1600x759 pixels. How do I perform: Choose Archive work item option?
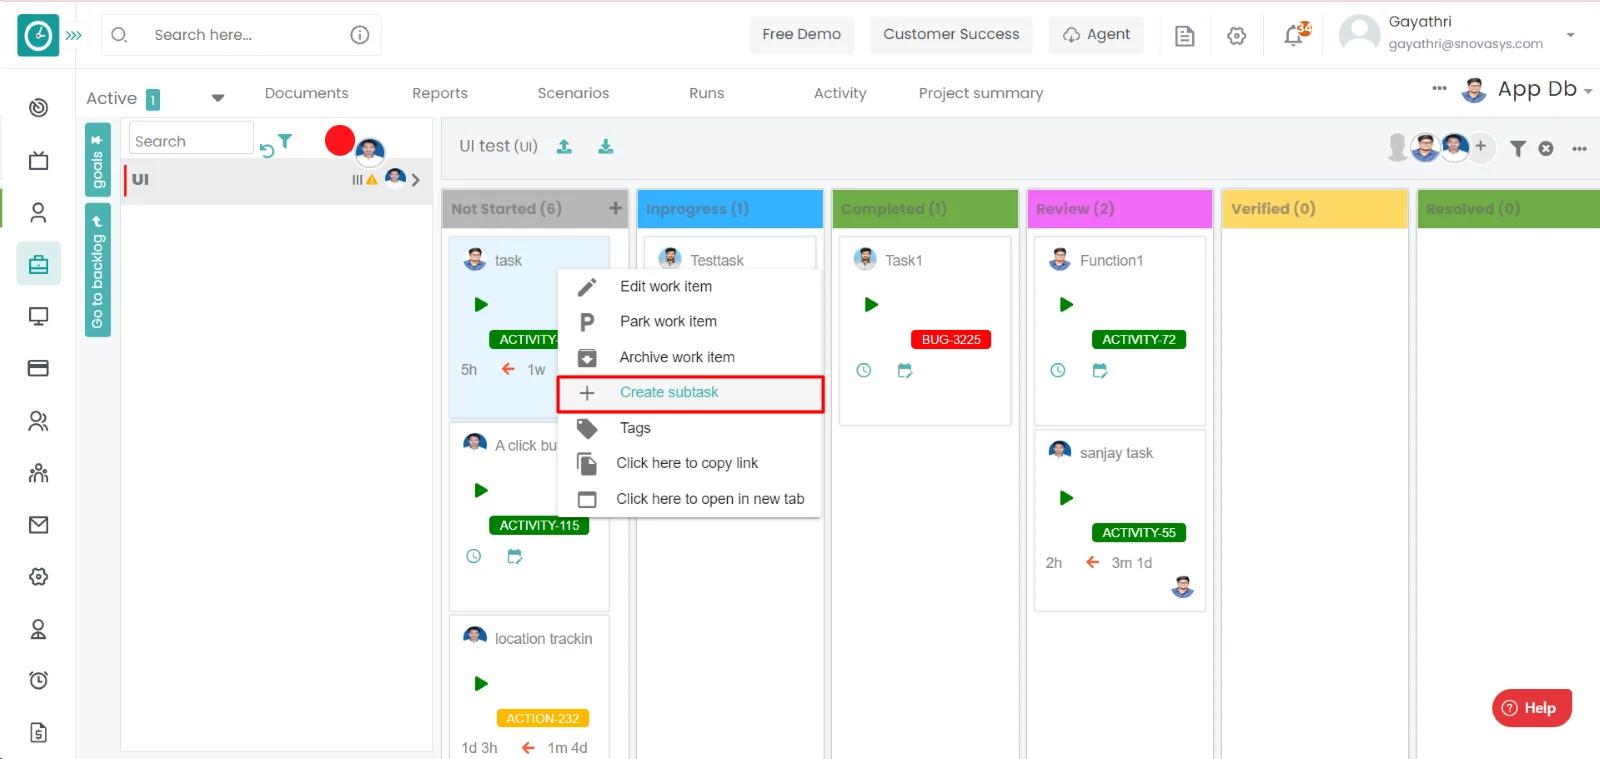[x=676, y=357]
